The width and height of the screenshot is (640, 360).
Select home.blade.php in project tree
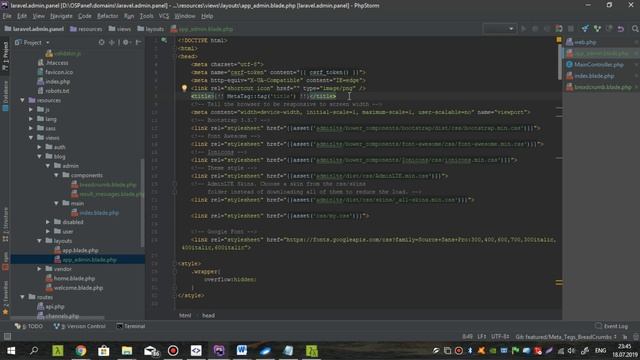click(x=70, y=278)
